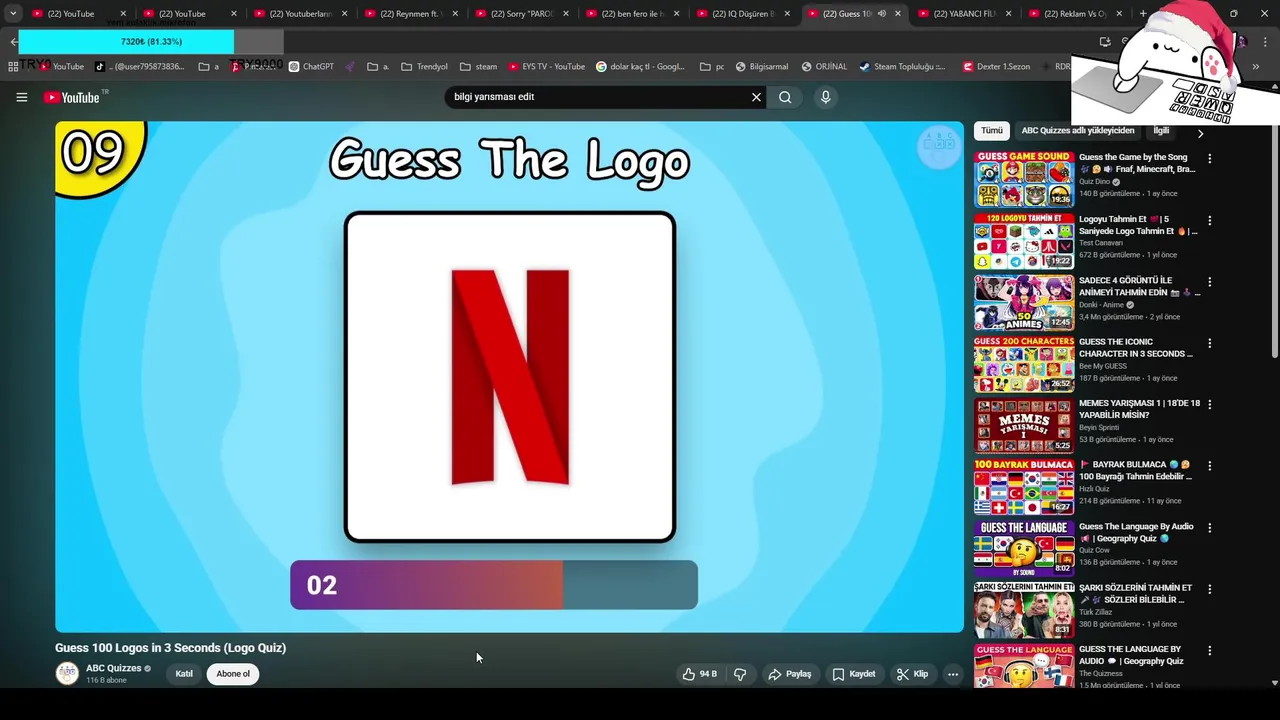Open the steam bookmark folder

[478, 67]
